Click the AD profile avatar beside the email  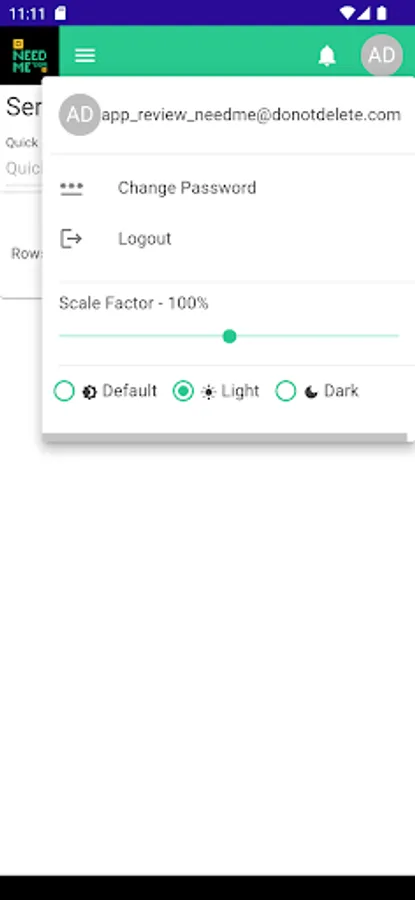pyautogui.click(x=80, y=115)
